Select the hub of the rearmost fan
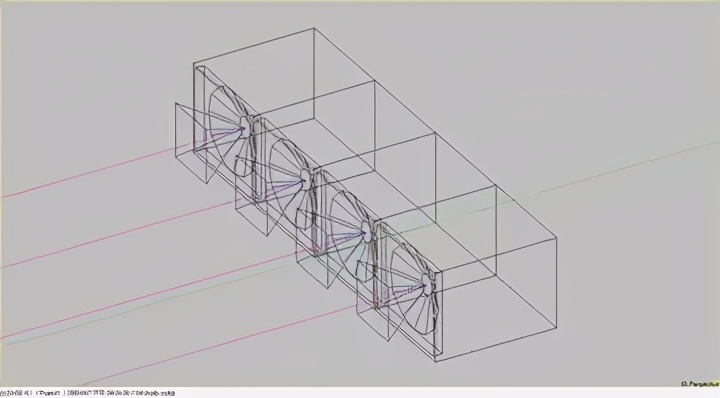Viewport: 720px width, 398px height. click(244, 127)
